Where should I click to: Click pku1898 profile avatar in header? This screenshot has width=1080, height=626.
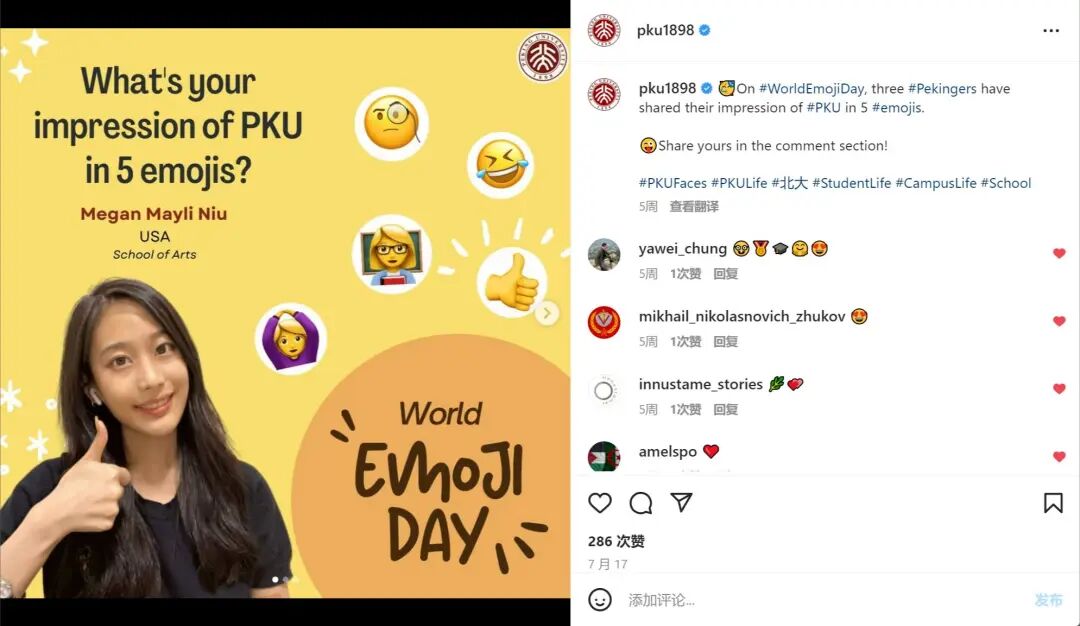tap(604, 31)
